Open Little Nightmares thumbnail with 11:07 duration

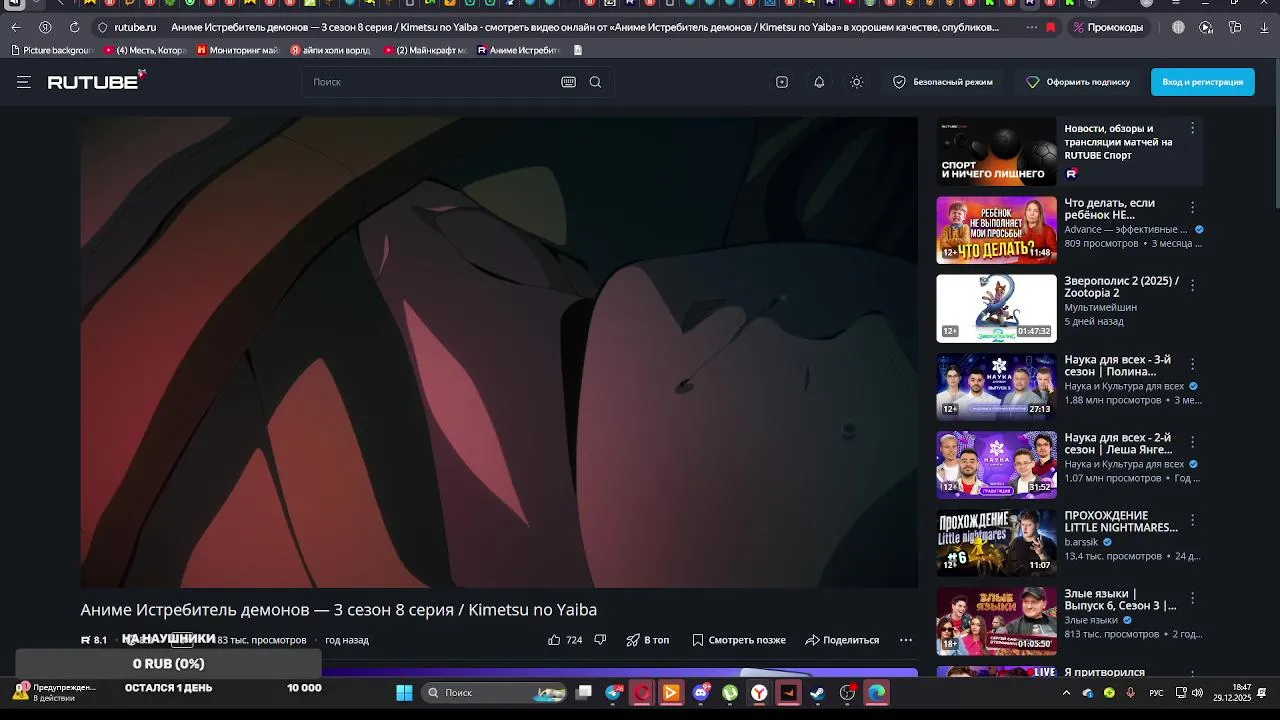(x=996, y=542)
